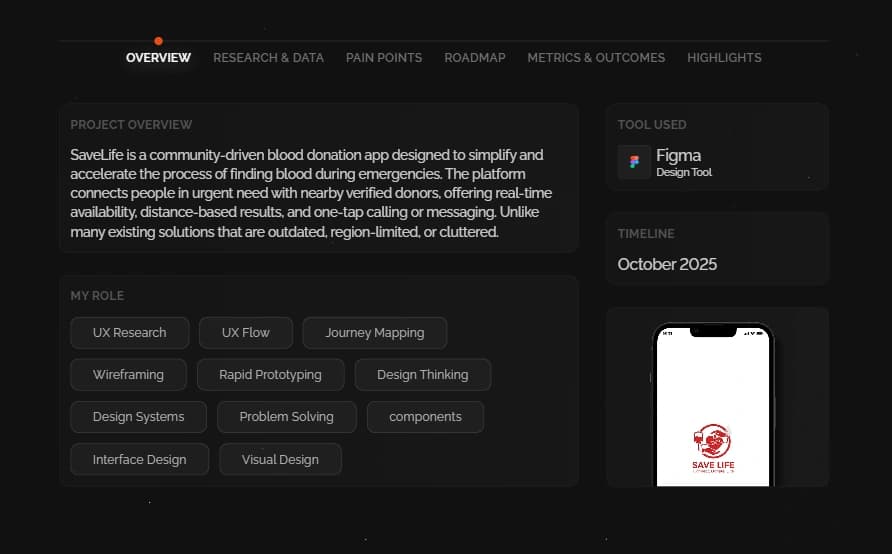Select the Wireframing tag
The image size is (892, 554).
click(x=129, y=375)
